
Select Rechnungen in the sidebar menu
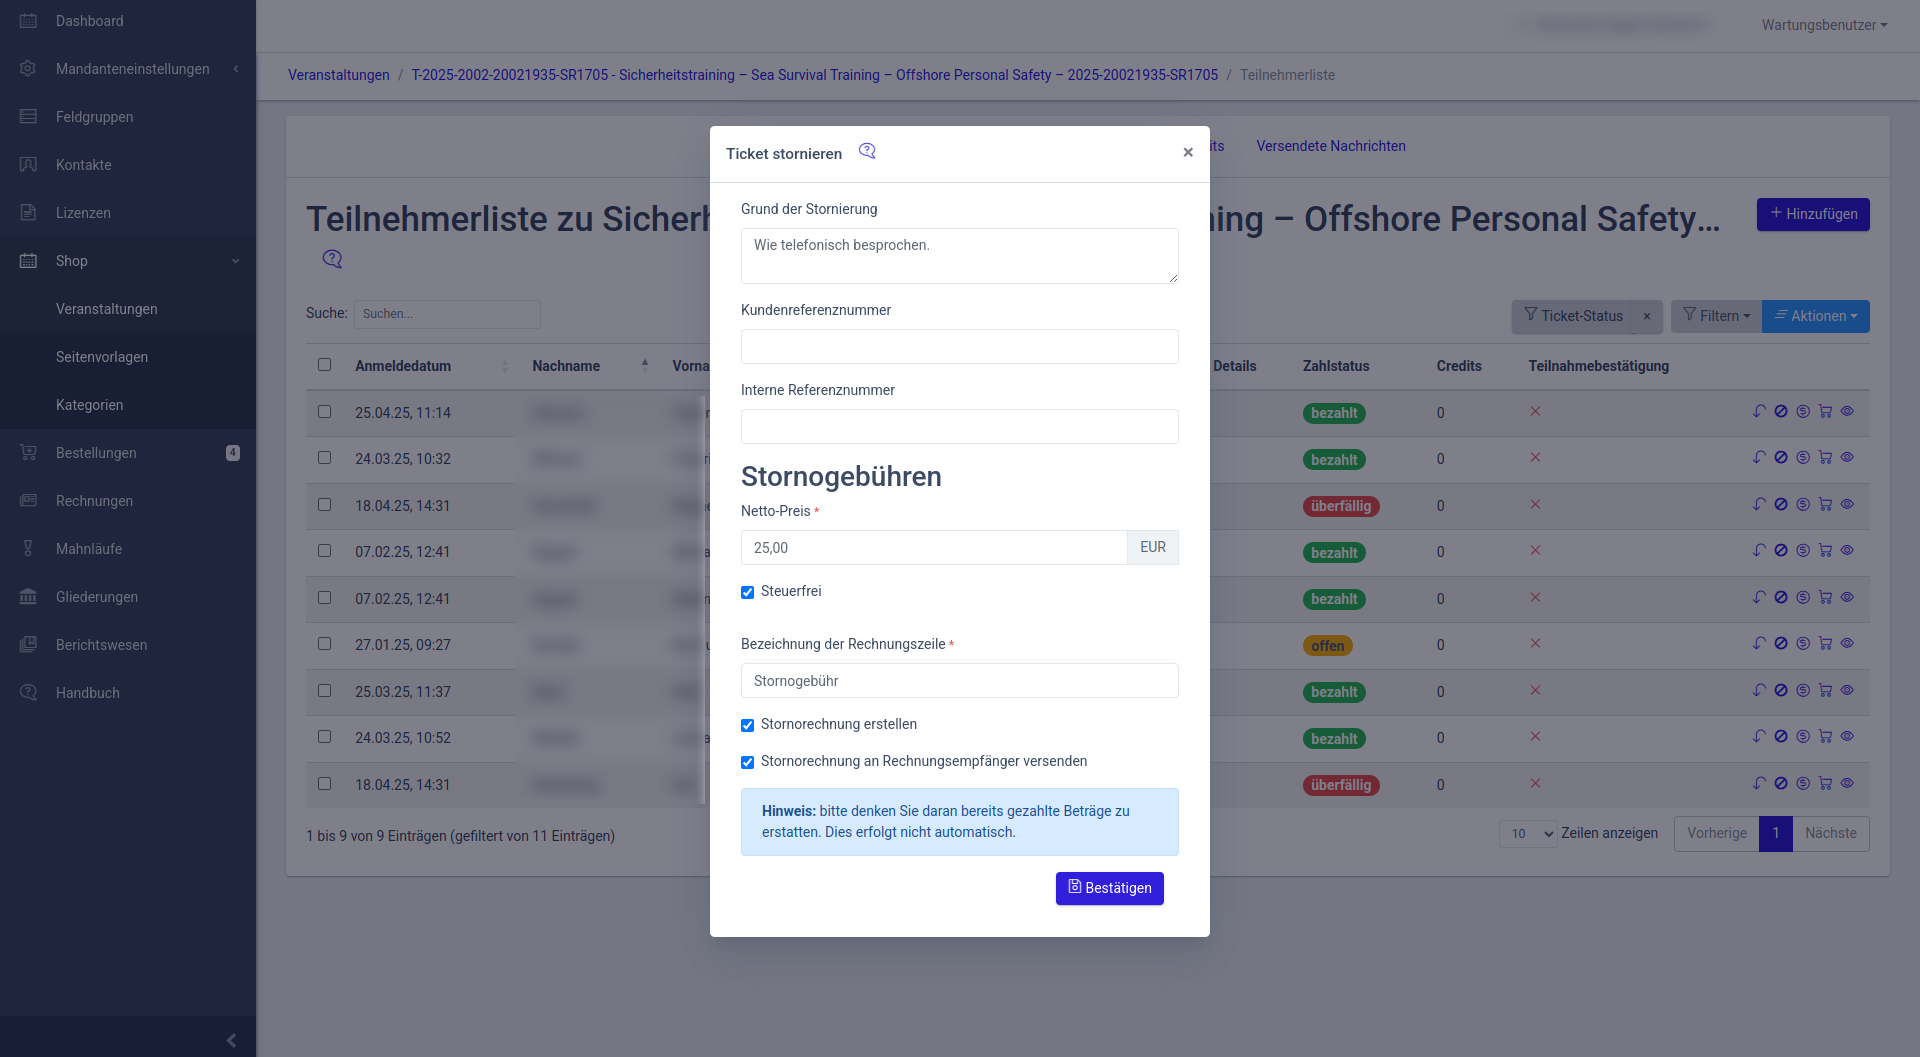point(94,501)
